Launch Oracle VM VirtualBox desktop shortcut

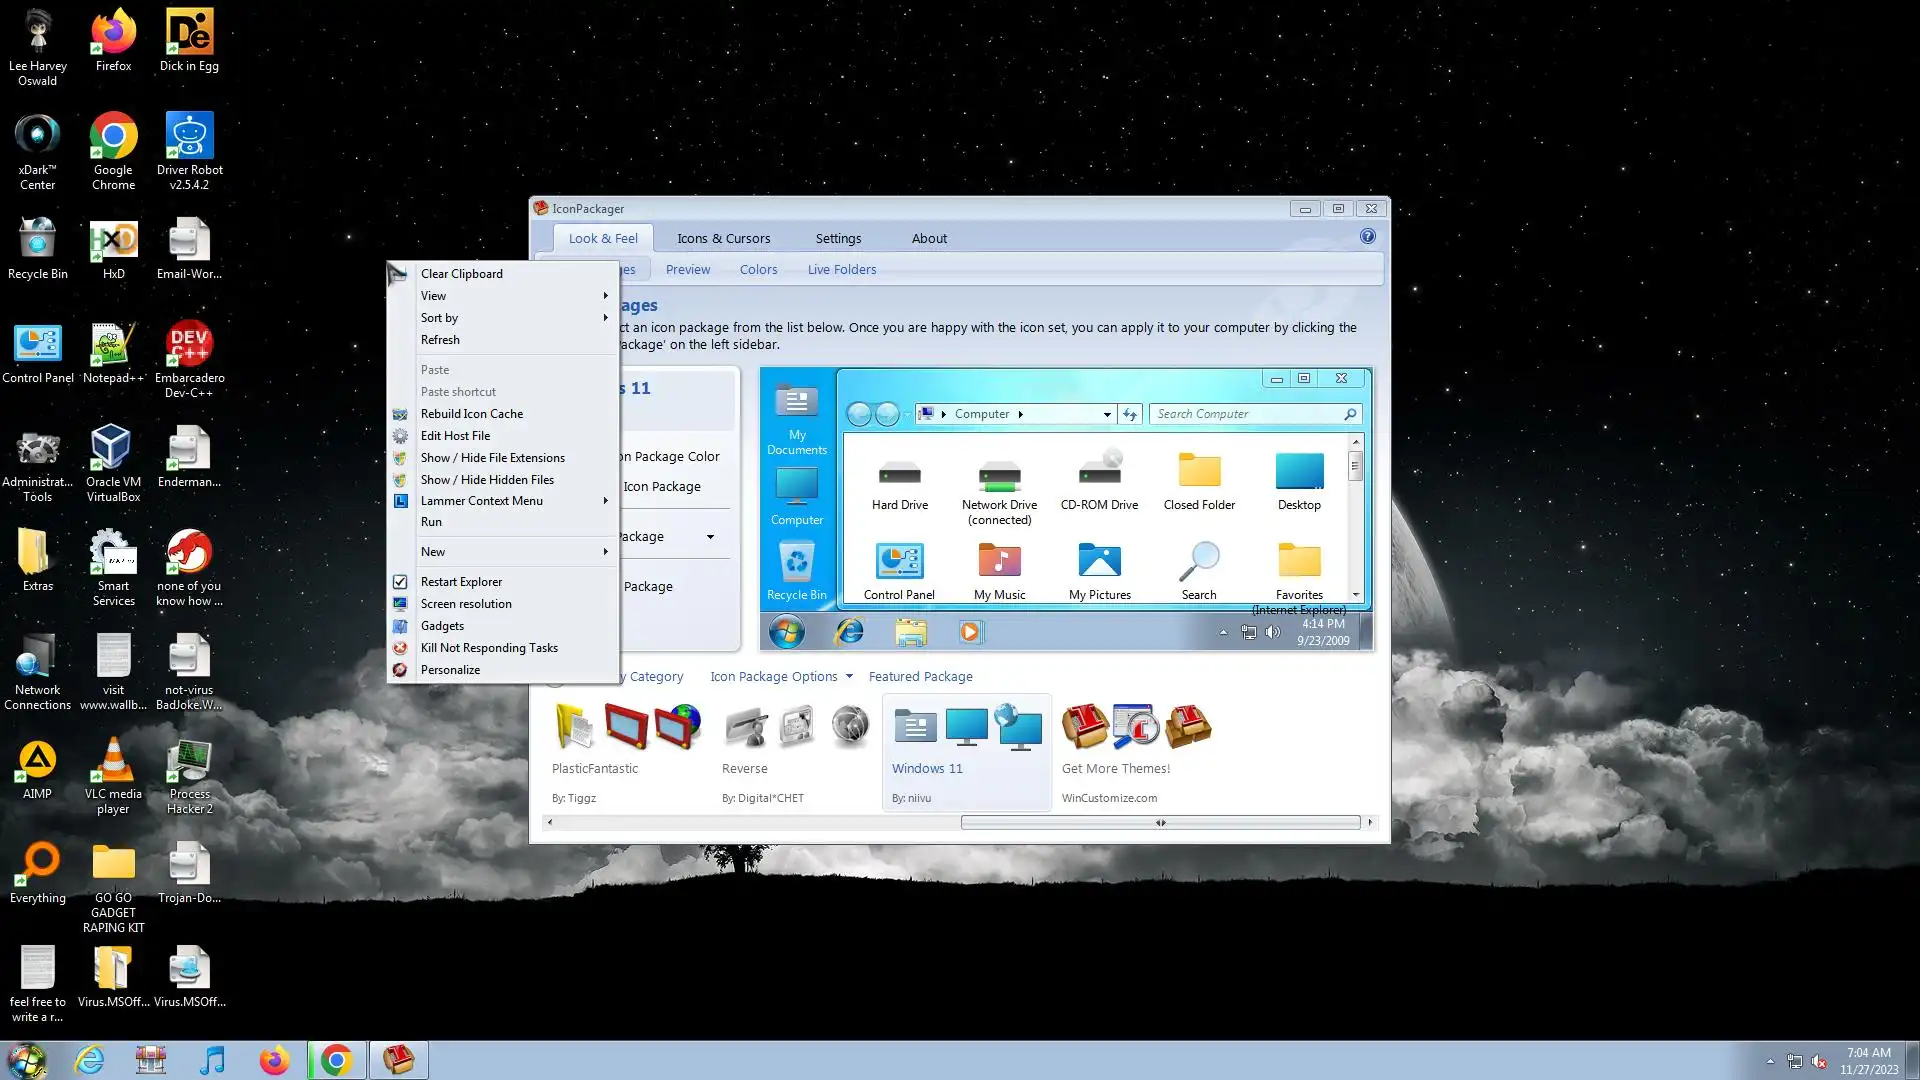[113, 450]
